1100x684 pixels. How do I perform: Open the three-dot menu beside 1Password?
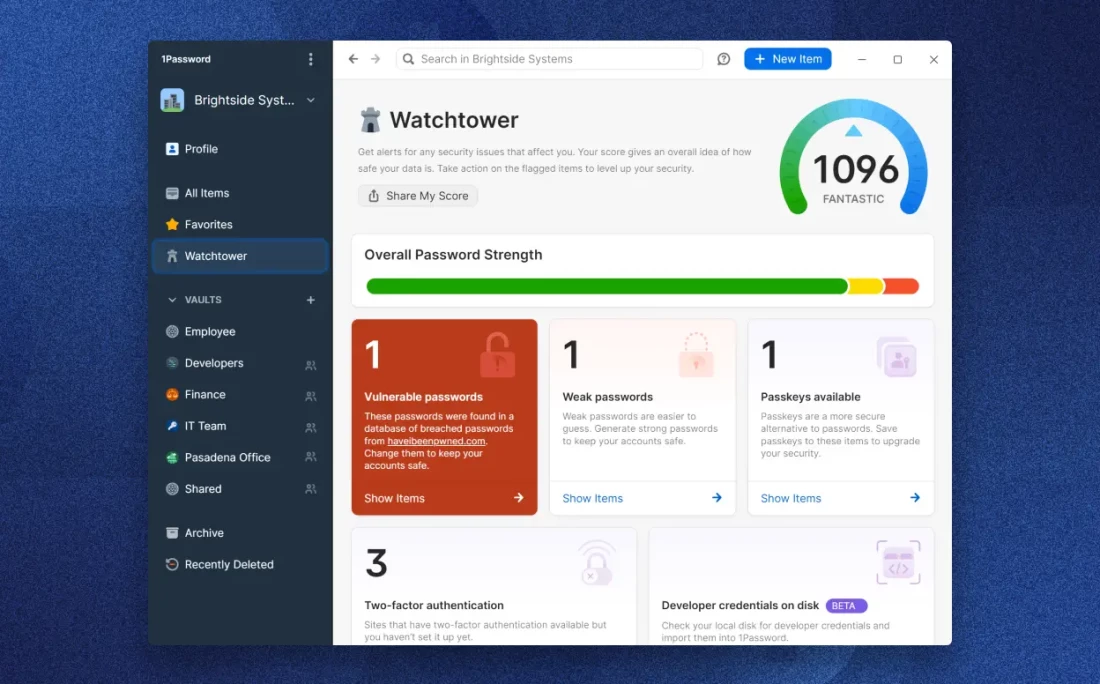310,59
